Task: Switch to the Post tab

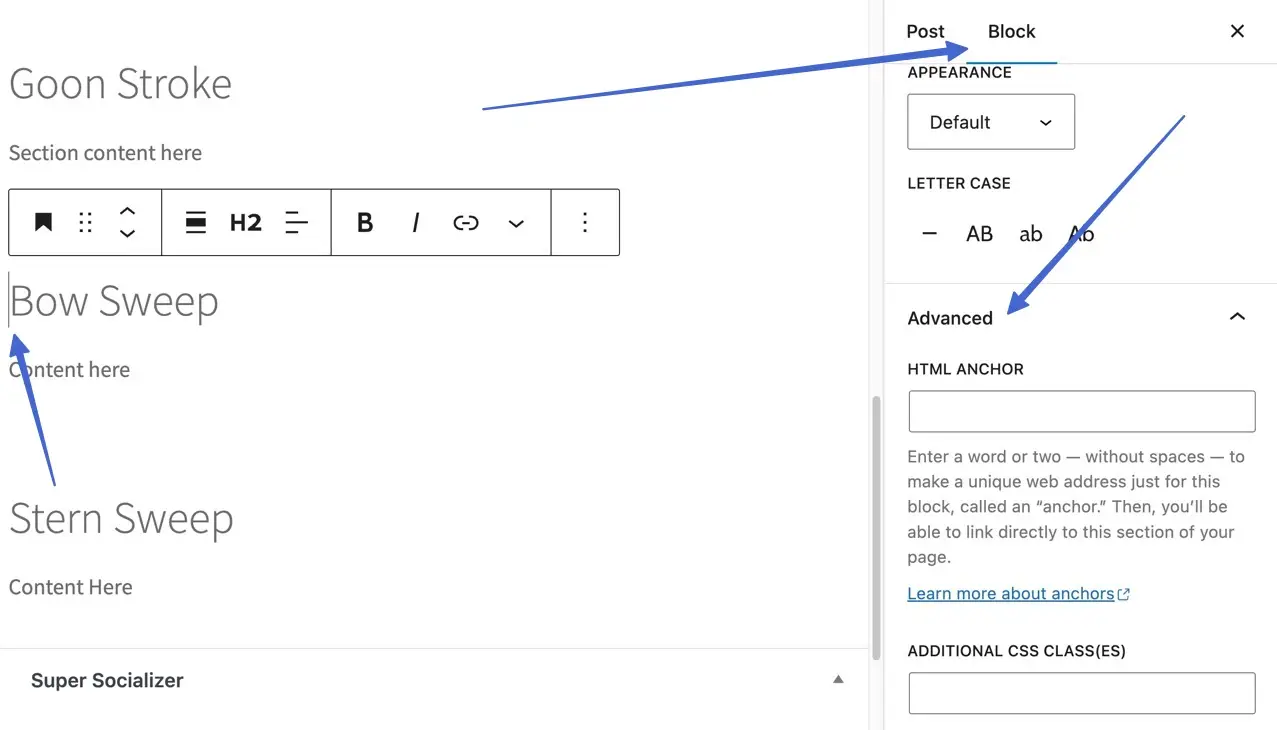Action: pyautogui.click(x=925, y=32)
